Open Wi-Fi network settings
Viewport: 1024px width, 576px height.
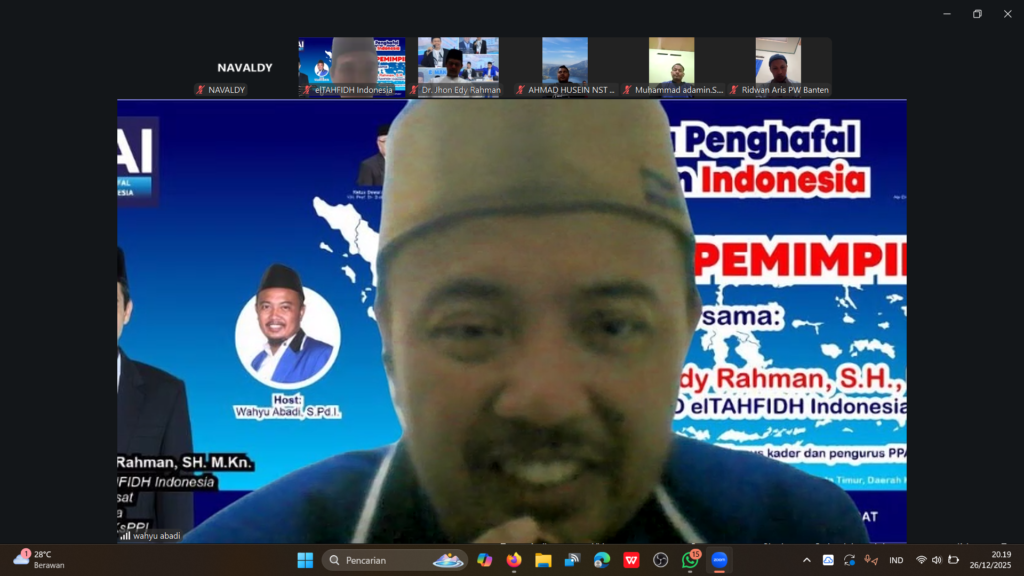point(921,560)
